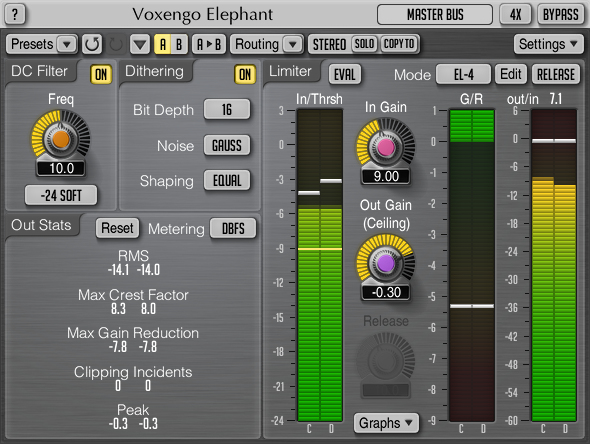Select the Limiter panel tab label
Image resolution: width=590 pixels, height=444 pixels.
290,71
